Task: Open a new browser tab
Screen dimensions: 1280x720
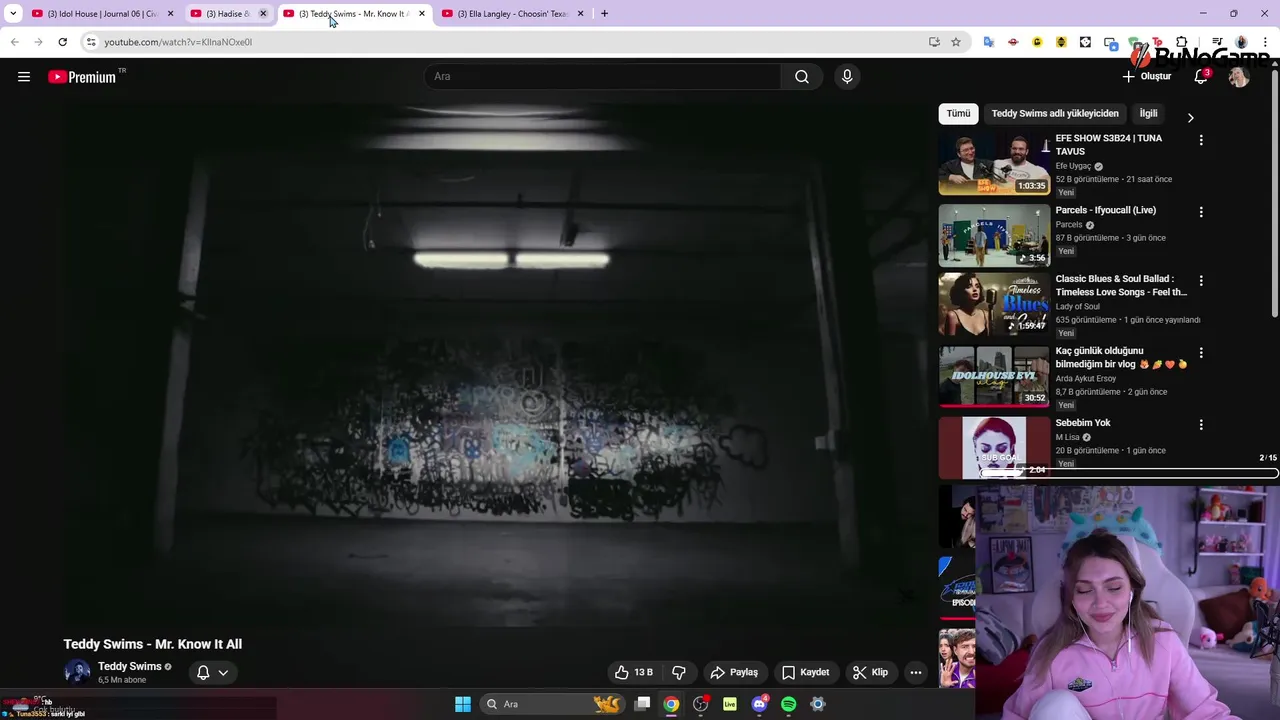Action: click(604, 14)
